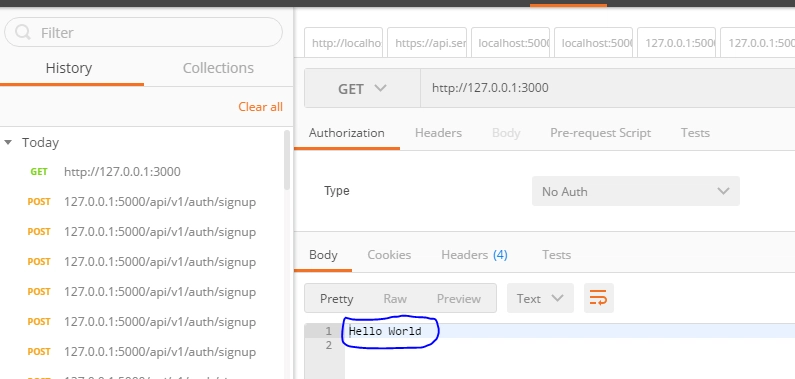Select the https://api.ser request tab
This screenshot has width=795, height=379.
pyautogui.click(x=427, y=43)
